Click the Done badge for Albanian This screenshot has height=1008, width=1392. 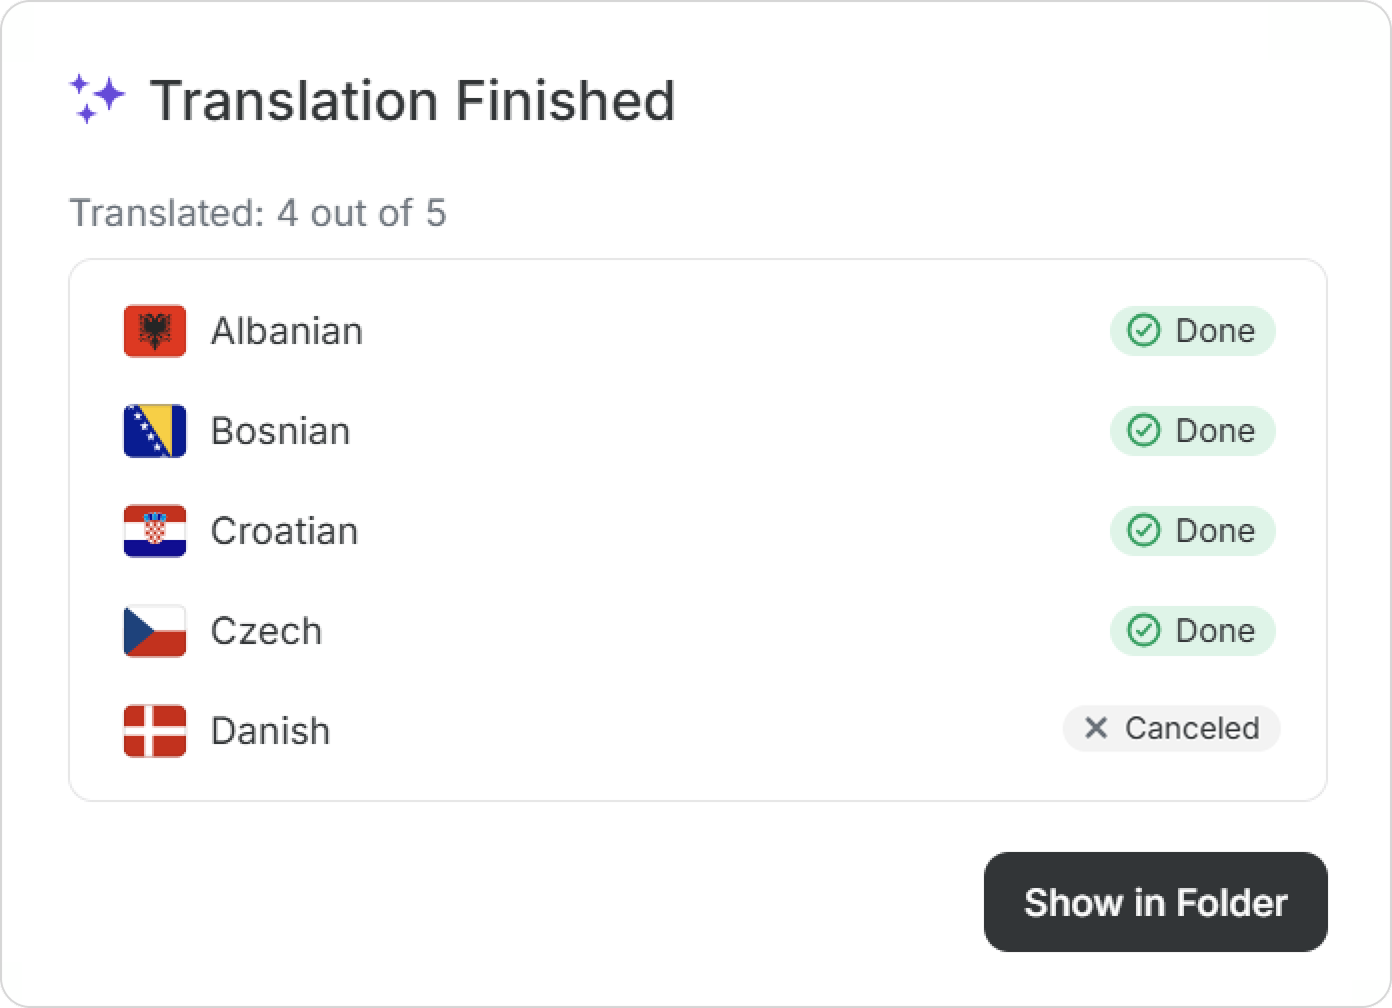(x=1192, y=331)
